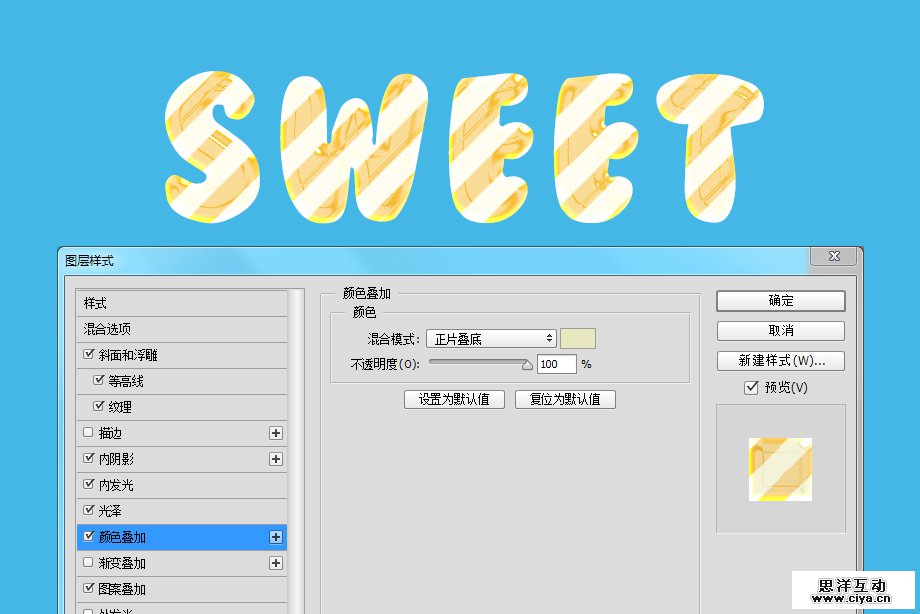Click the 取消 button
The height and width of the screenshot is (614, 920).
pyautogui.click(x=781, y=331)
